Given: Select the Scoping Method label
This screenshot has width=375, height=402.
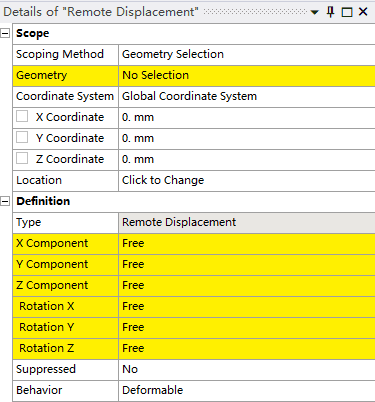Looking at the screenshot, I should [x=60, y=54].
